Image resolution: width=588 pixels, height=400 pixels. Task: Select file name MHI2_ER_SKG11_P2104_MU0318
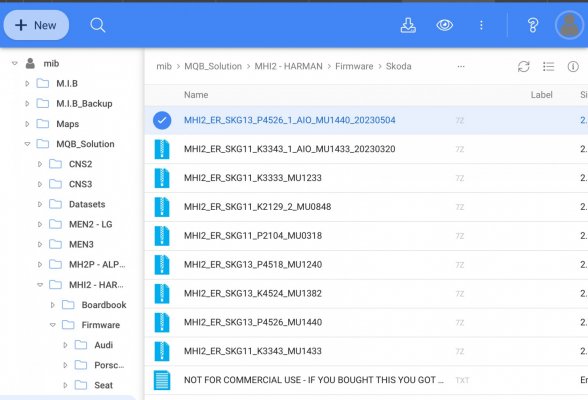[x=253, y=235]
